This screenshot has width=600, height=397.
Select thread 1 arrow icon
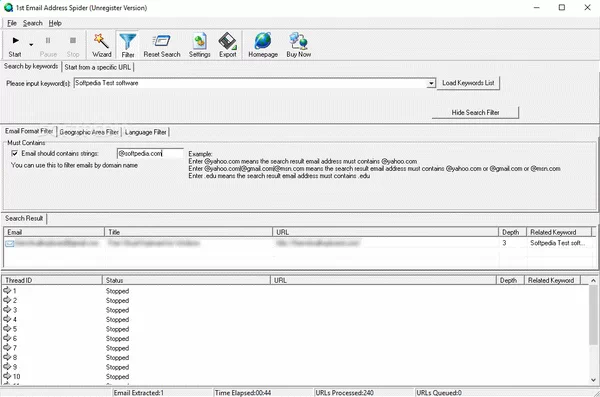(7, 291)
